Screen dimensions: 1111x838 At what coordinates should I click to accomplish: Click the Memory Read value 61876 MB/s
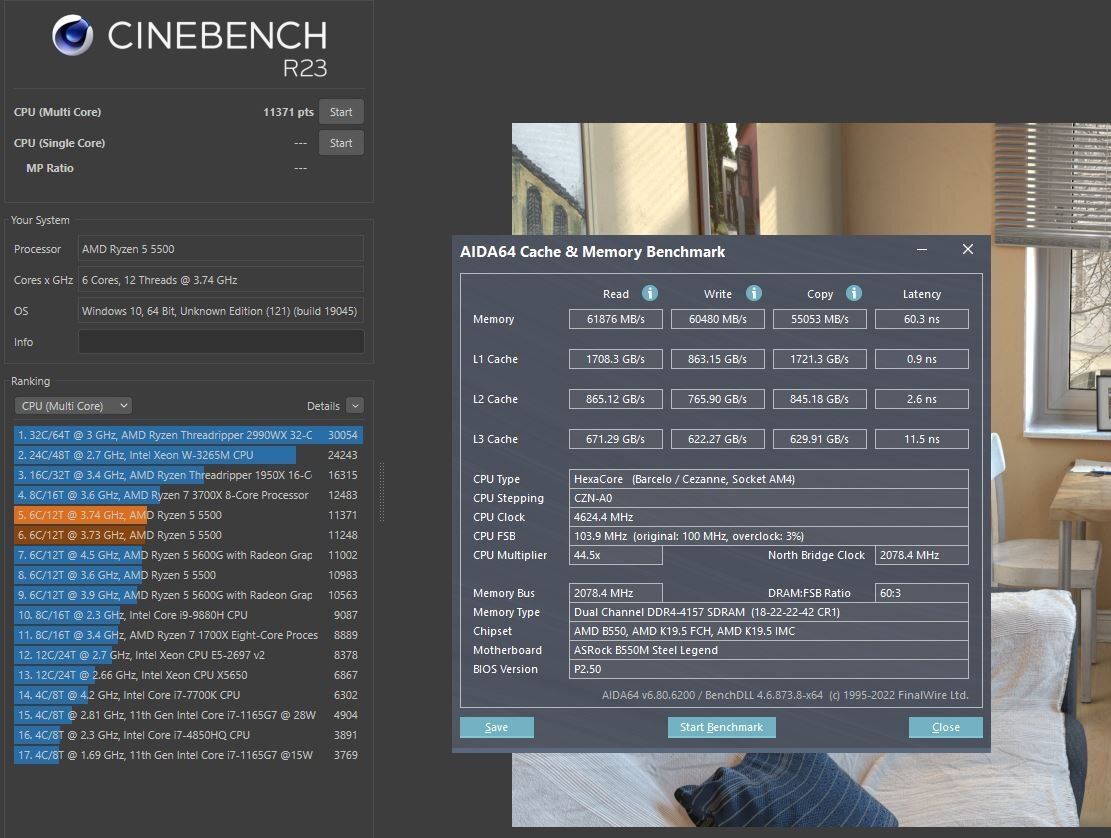tap(616, 319)
